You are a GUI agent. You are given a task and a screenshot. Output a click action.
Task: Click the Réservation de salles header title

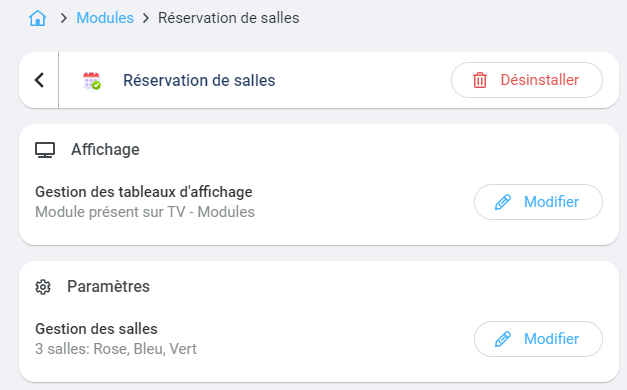[199, 80]
